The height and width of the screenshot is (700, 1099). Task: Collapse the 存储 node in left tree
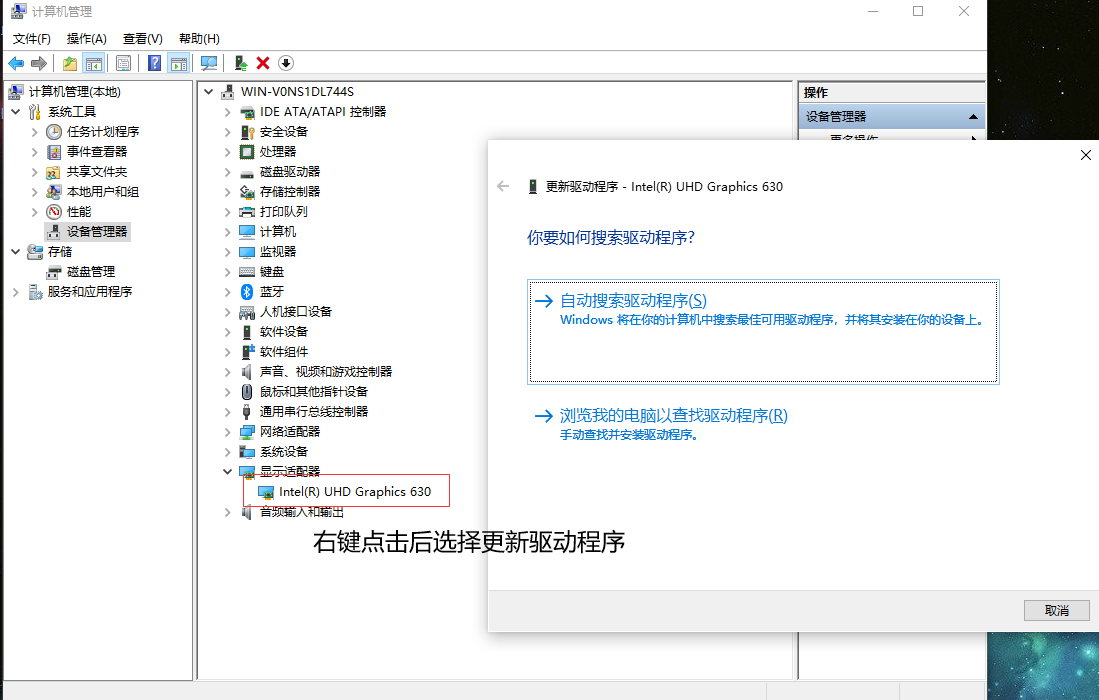click(16, 252)
